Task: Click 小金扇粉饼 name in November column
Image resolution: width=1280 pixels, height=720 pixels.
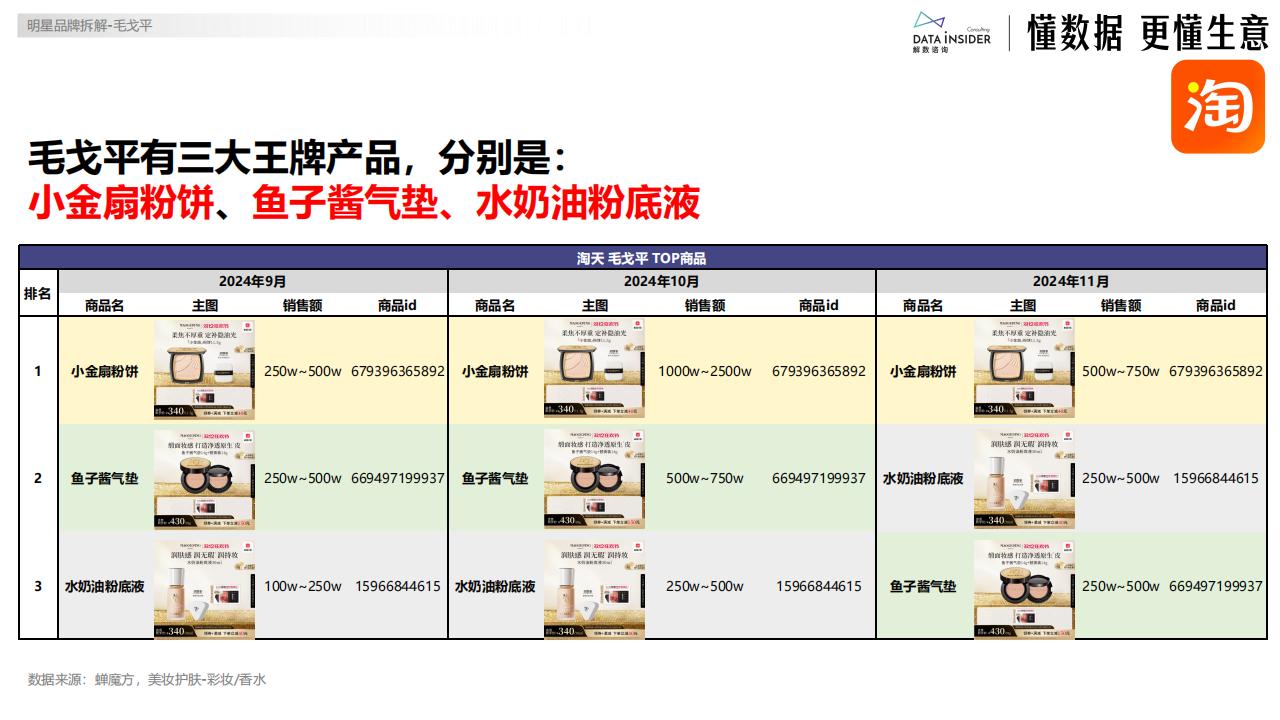Action: click(923, 371)
